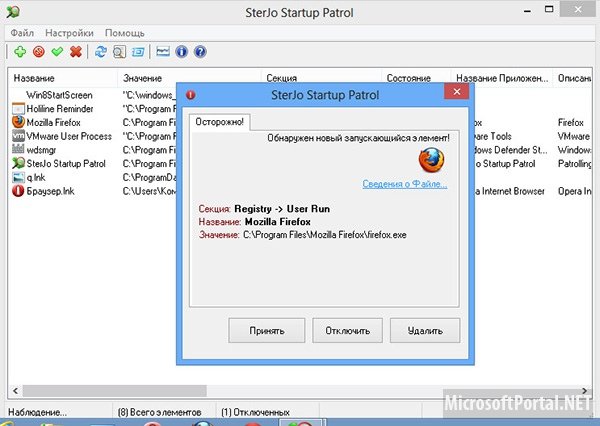Open the Настройки menu
Screen dimensions: 600x426
pyautogui.click(x=69, y=33)
